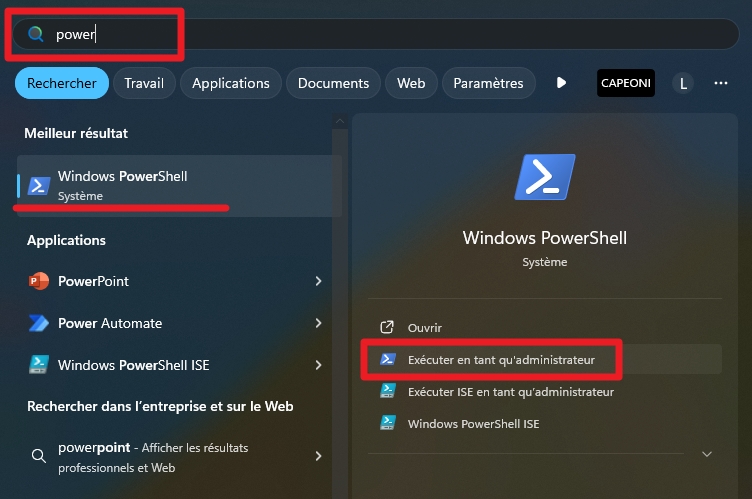This screenshot has width=752, height=499.
Task: Select the powerpoint web search suggestion
Action: point(175,456)
